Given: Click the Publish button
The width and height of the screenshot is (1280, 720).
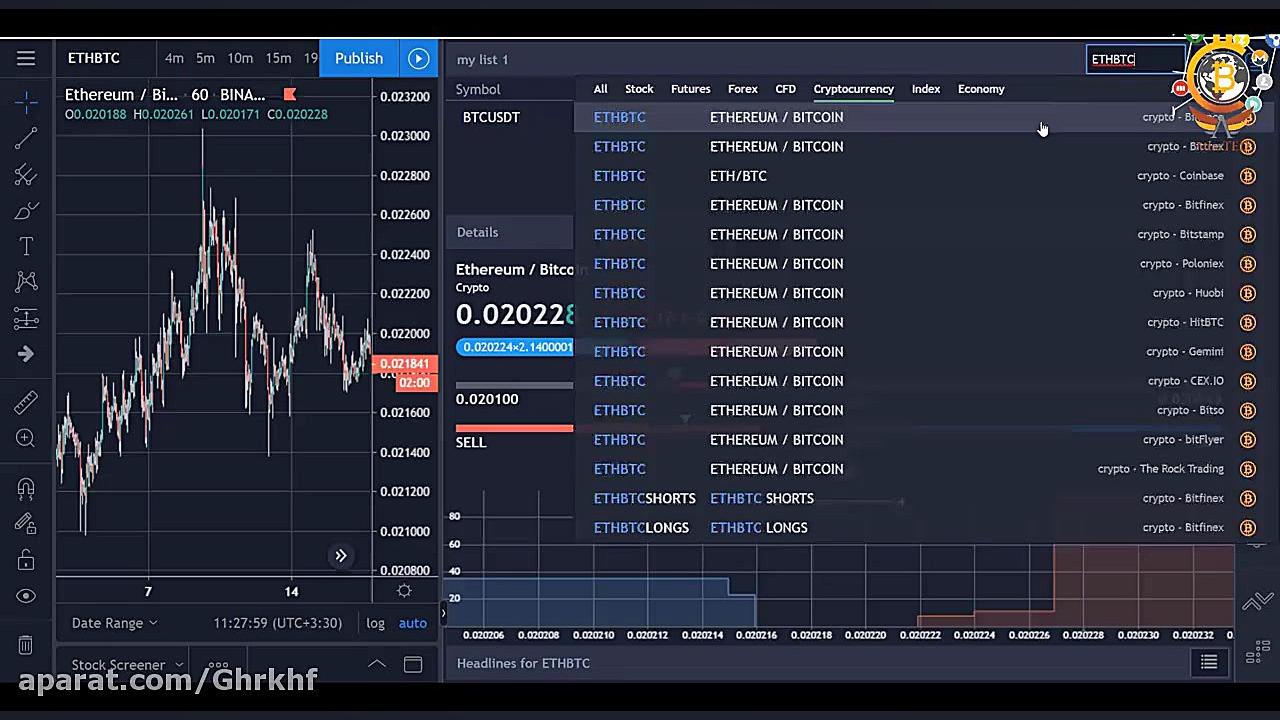Looking at the screenshot, I should (x=359, y=59).
